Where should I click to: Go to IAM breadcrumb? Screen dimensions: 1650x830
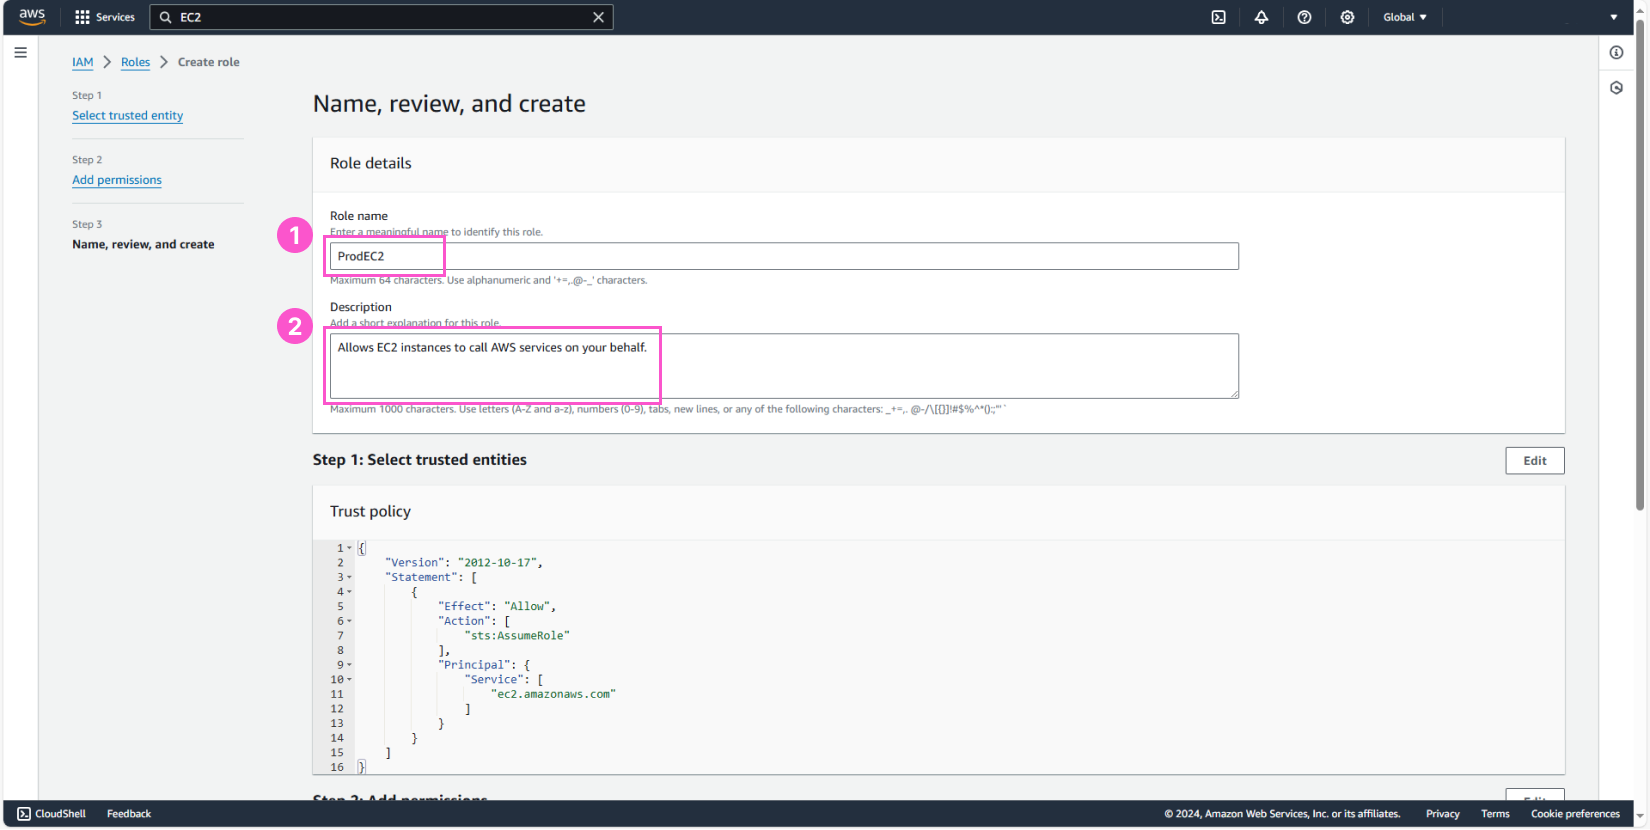point(82,62)
